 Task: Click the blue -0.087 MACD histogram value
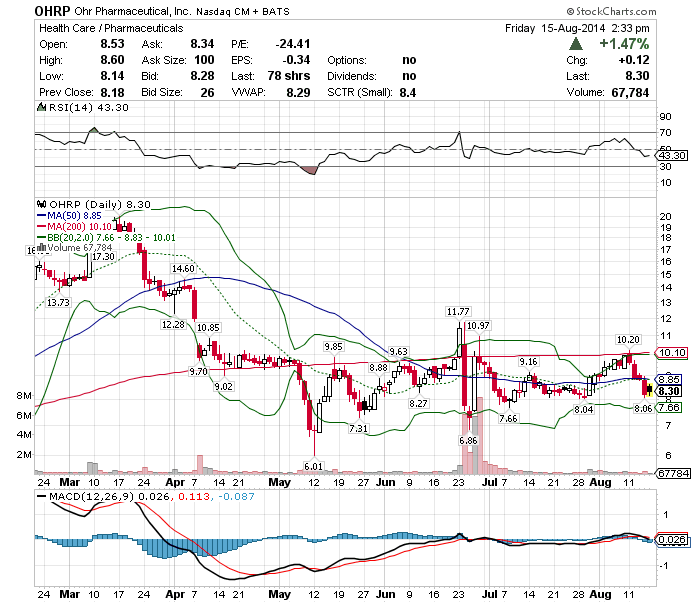(237, 496)
